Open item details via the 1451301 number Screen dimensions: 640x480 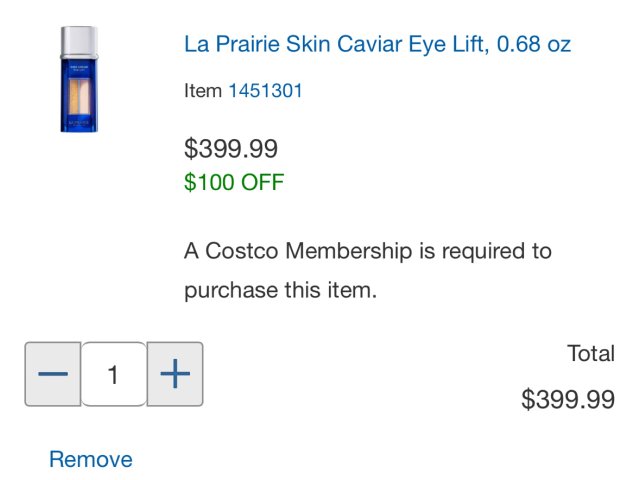pyautogui.click(x=265, y=91)
